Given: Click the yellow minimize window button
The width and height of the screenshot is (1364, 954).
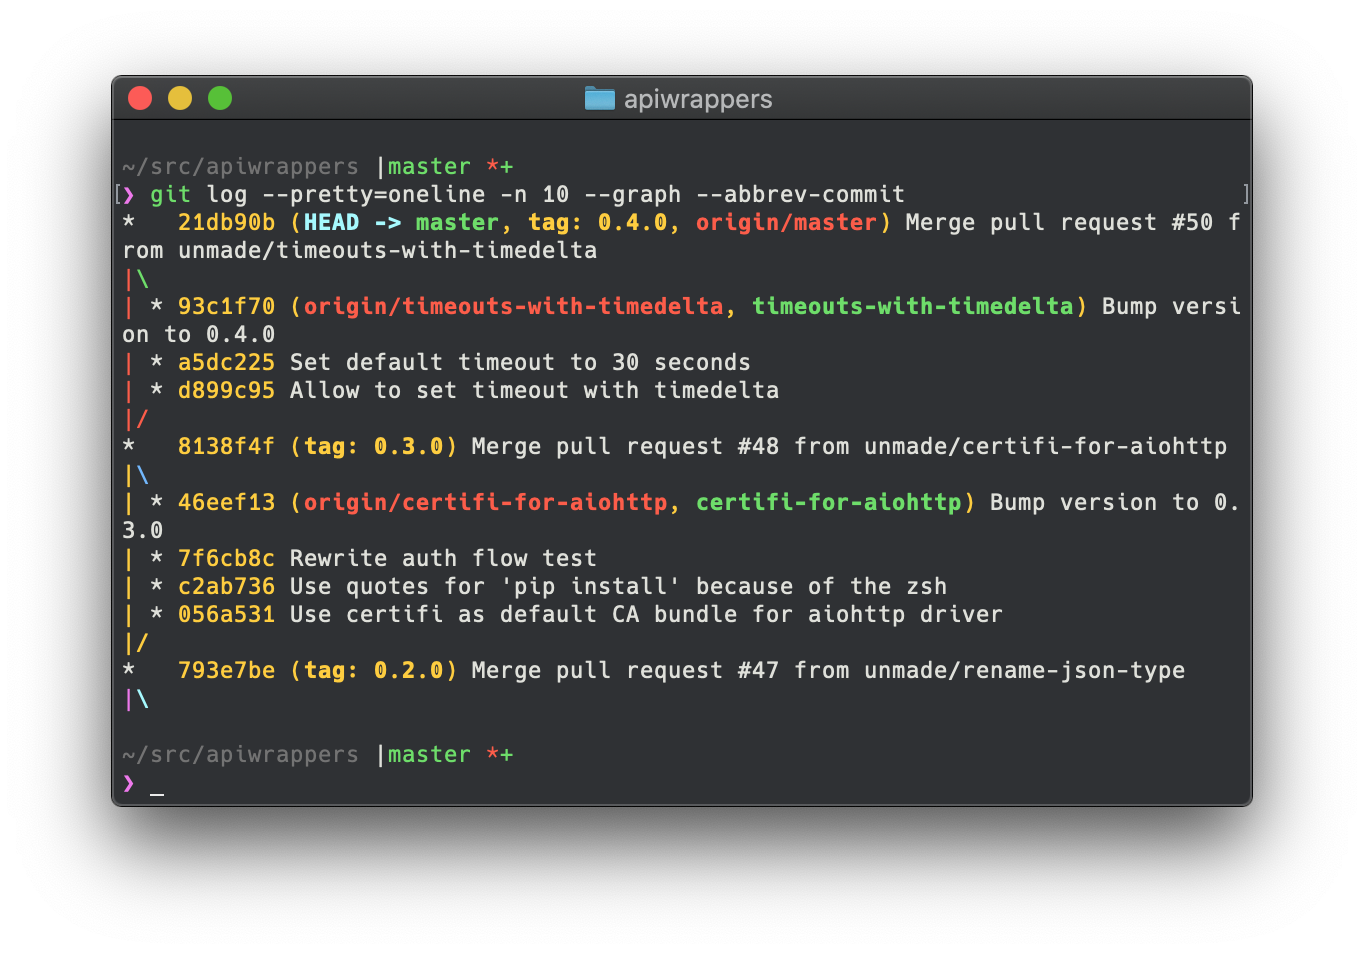Looking at the screenshot, I should pyautogui.click(x=180, y=98).
